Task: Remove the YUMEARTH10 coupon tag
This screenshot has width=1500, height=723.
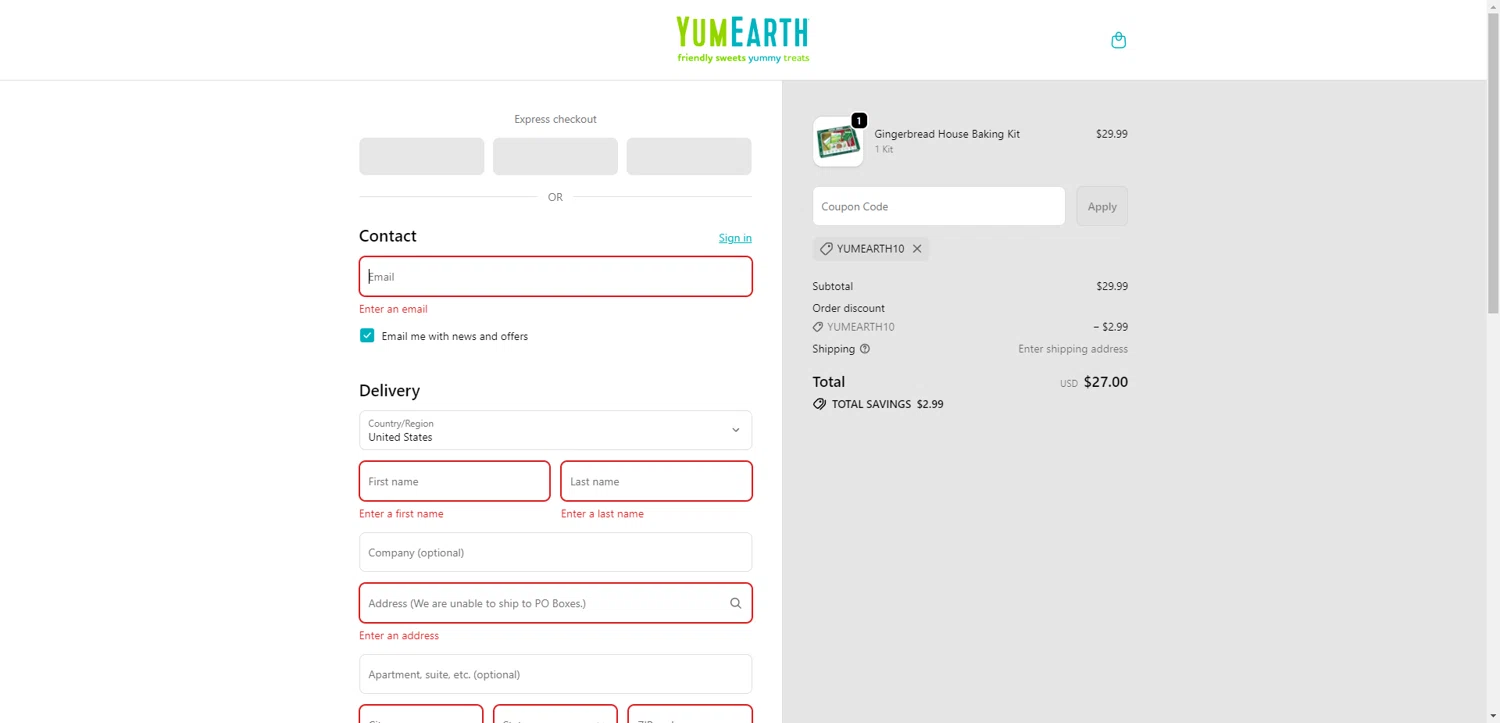Action: pyautogui.click(x=916, y=249)
